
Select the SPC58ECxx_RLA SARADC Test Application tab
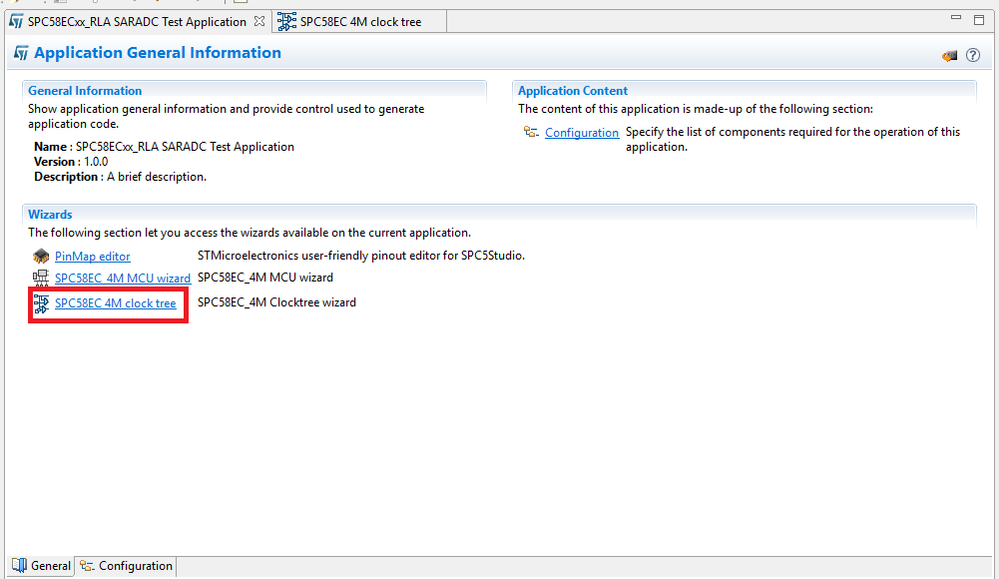pyautogui.click(x=136, y=22)
